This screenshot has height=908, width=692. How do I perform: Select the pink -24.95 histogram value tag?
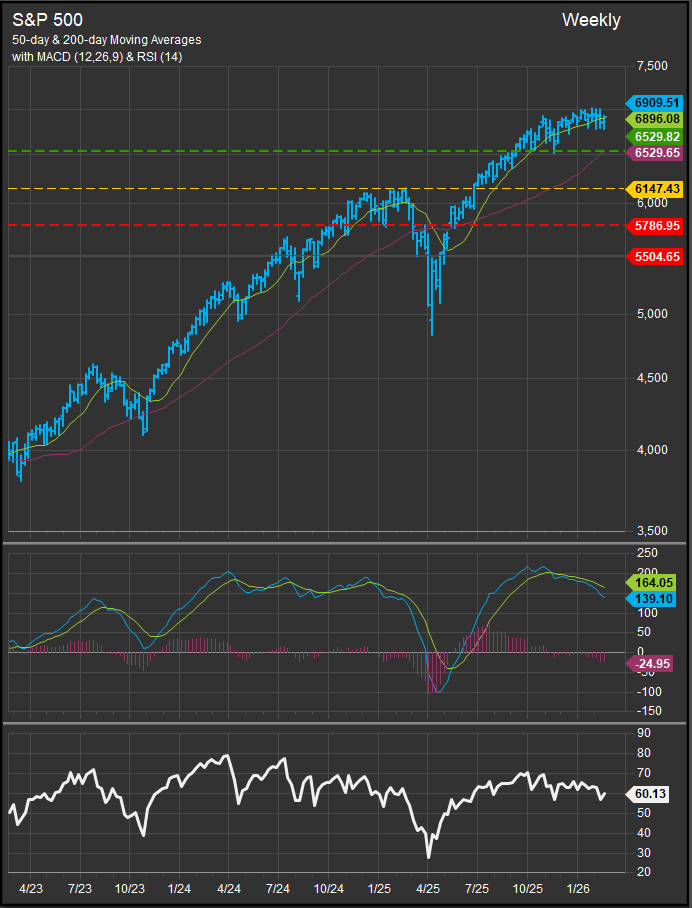[x=654, y=661]
